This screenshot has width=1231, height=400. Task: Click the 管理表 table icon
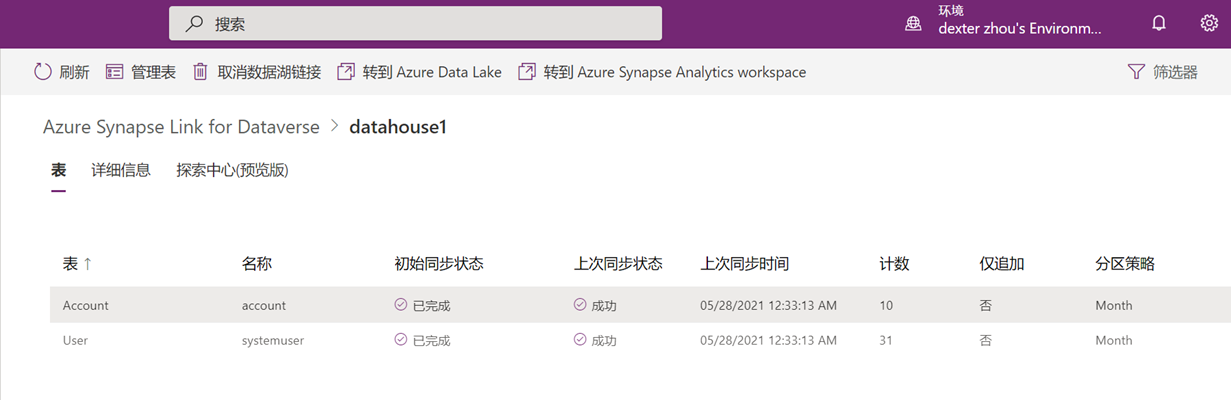click(114, 72)
